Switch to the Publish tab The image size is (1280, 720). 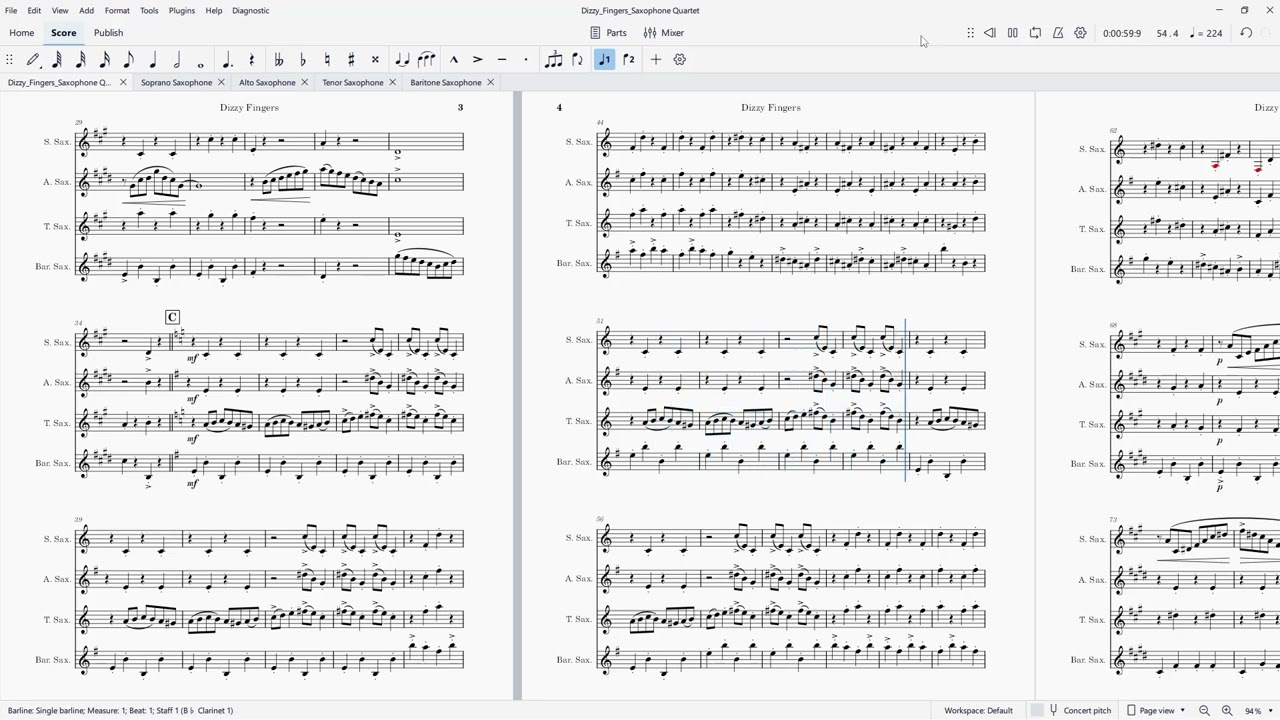tap(108, 33)
